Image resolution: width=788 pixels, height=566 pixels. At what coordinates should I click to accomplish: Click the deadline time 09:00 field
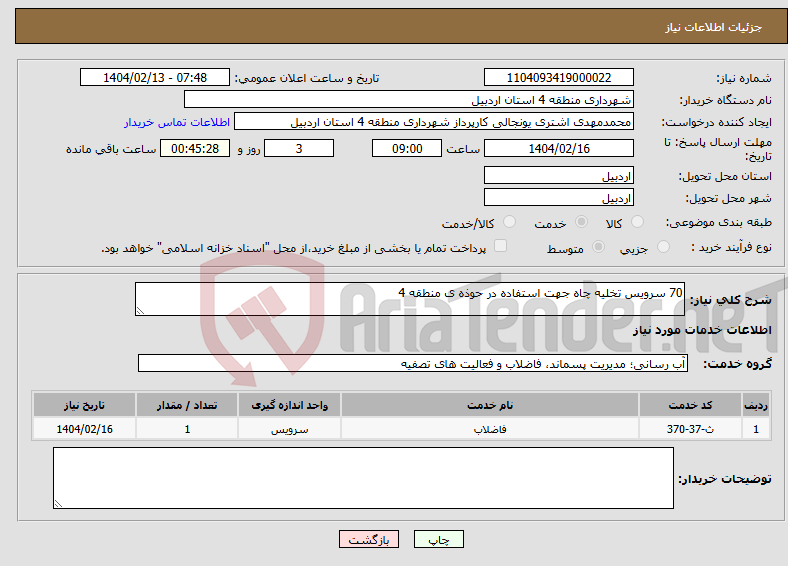[407, 148]
